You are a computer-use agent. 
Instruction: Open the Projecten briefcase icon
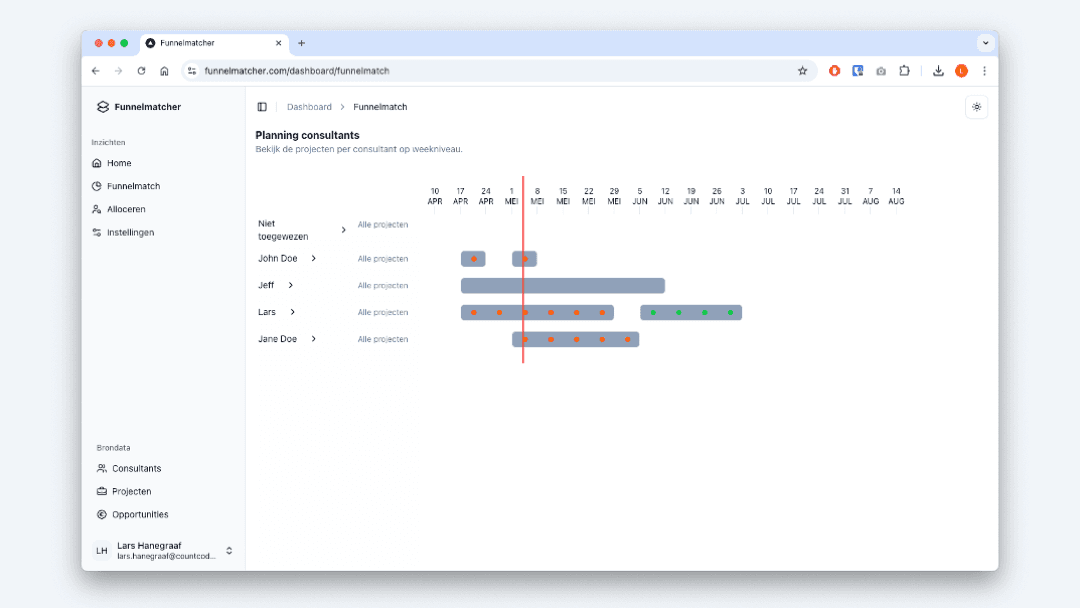pos(102,491)
